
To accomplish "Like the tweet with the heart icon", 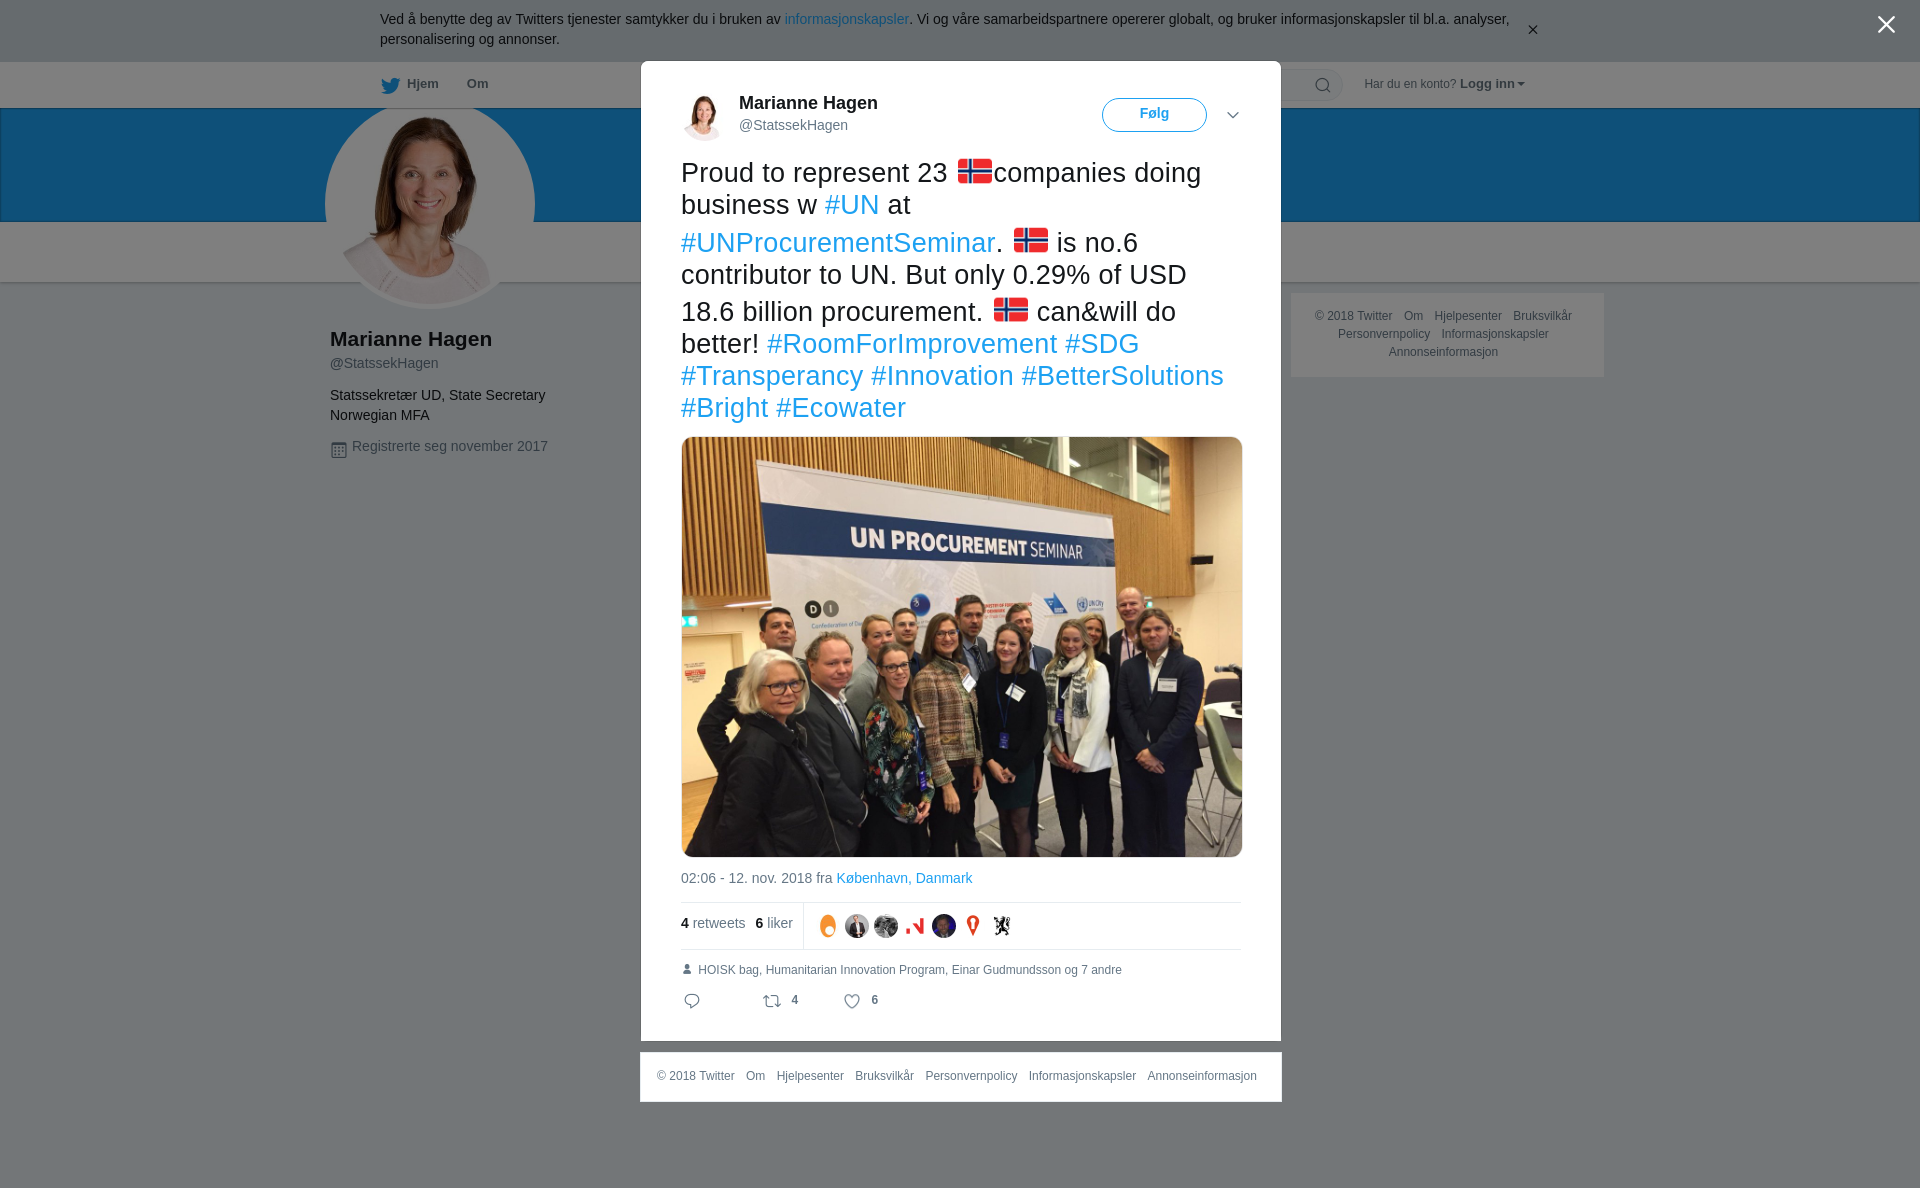I will tap(852, 1001).
